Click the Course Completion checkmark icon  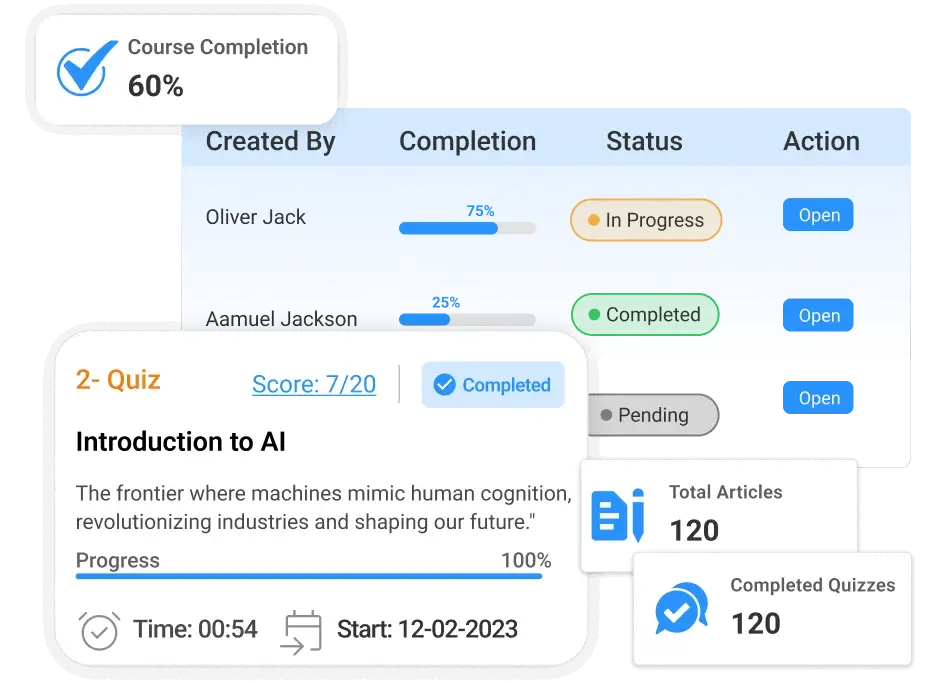click(x=81, y=69)
